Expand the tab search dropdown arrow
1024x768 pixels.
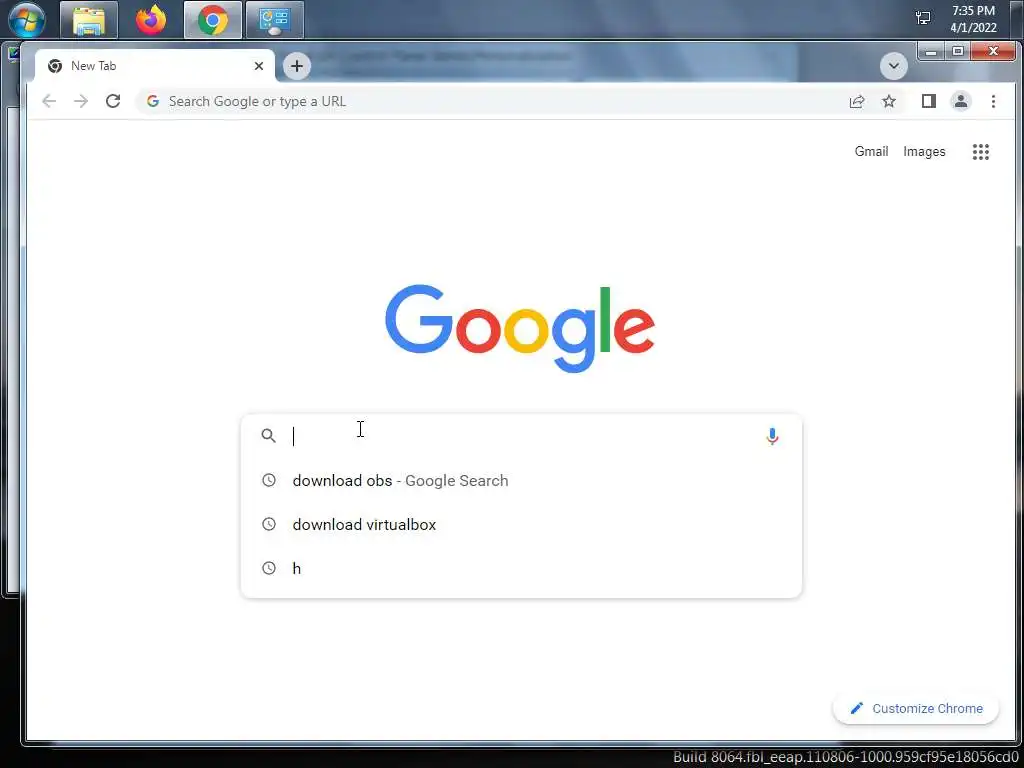coord(893,66)
